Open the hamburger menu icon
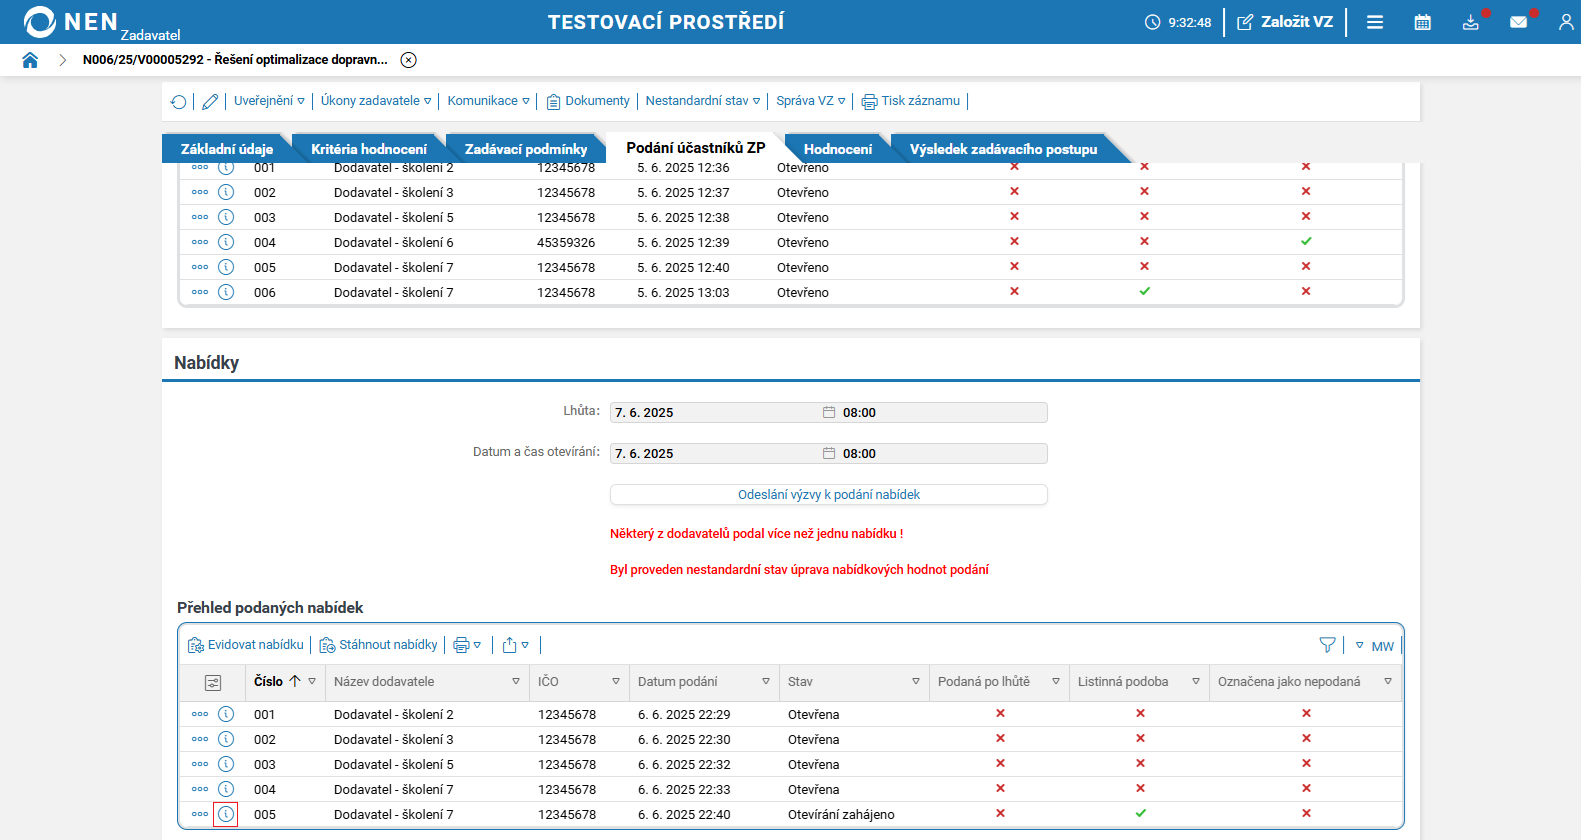Screen dimensions: 1581x840 (1375, 22)
